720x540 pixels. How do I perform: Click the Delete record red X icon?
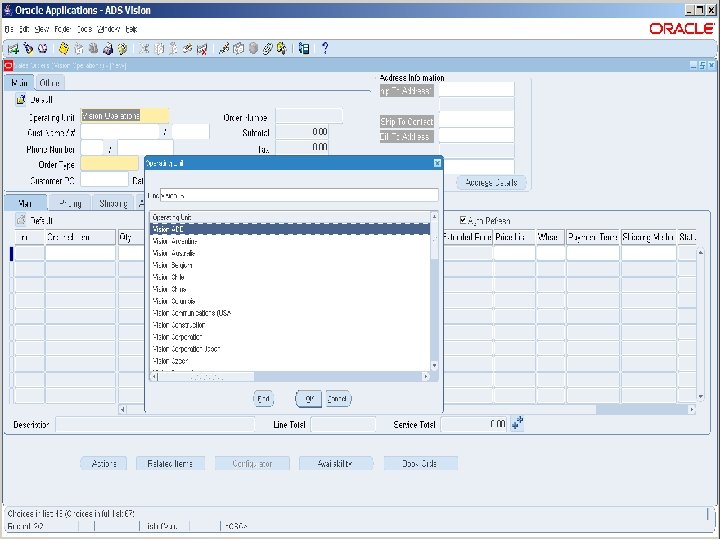click(202, 49)
